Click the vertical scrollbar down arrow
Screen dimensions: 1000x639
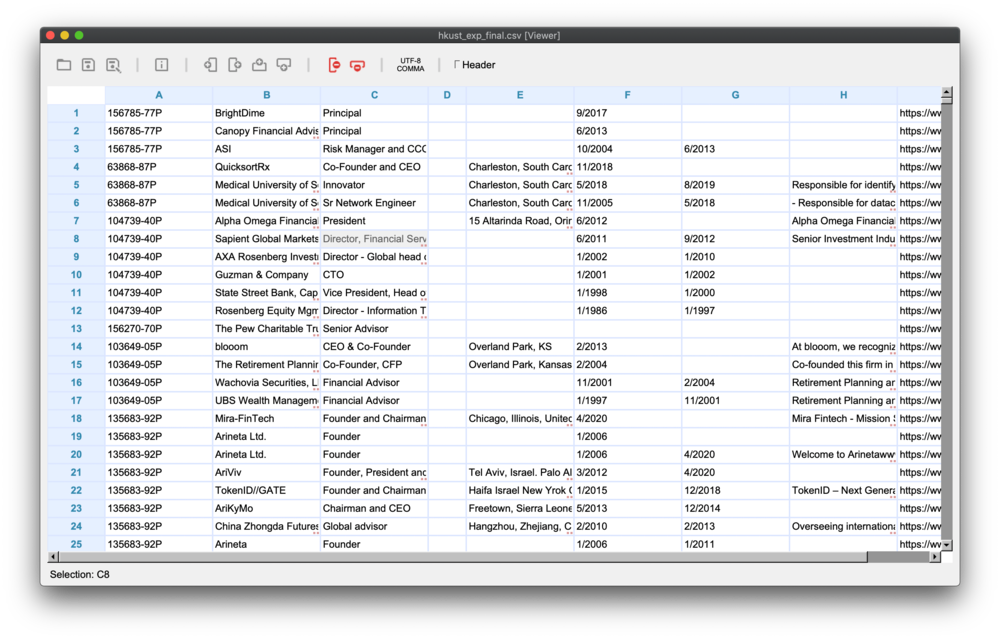point(946,545)
